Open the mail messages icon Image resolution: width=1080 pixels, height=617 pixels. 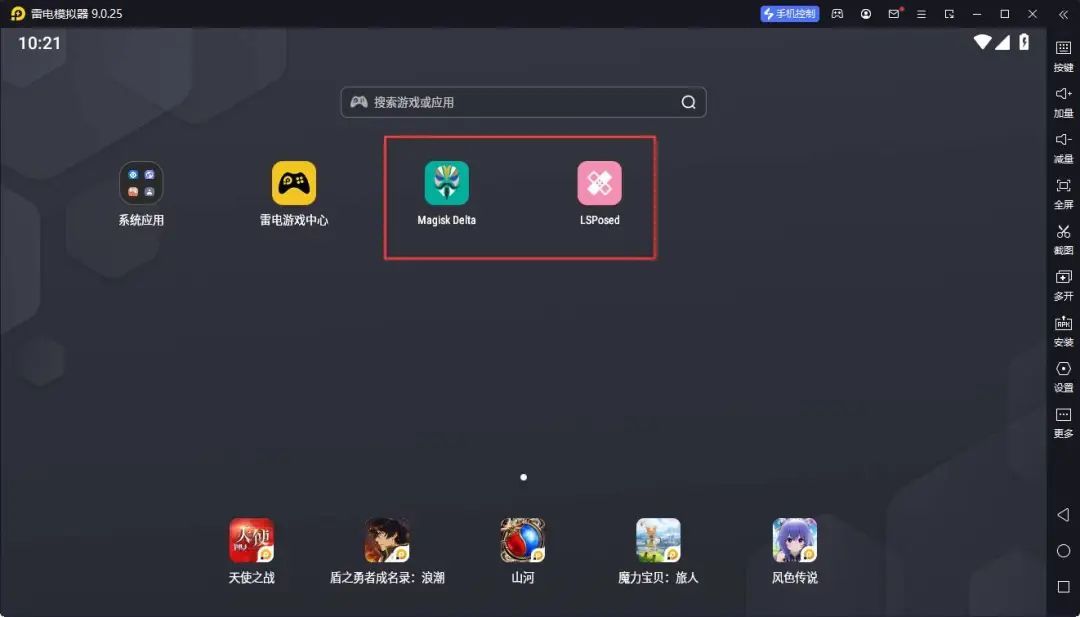point(894,14)
